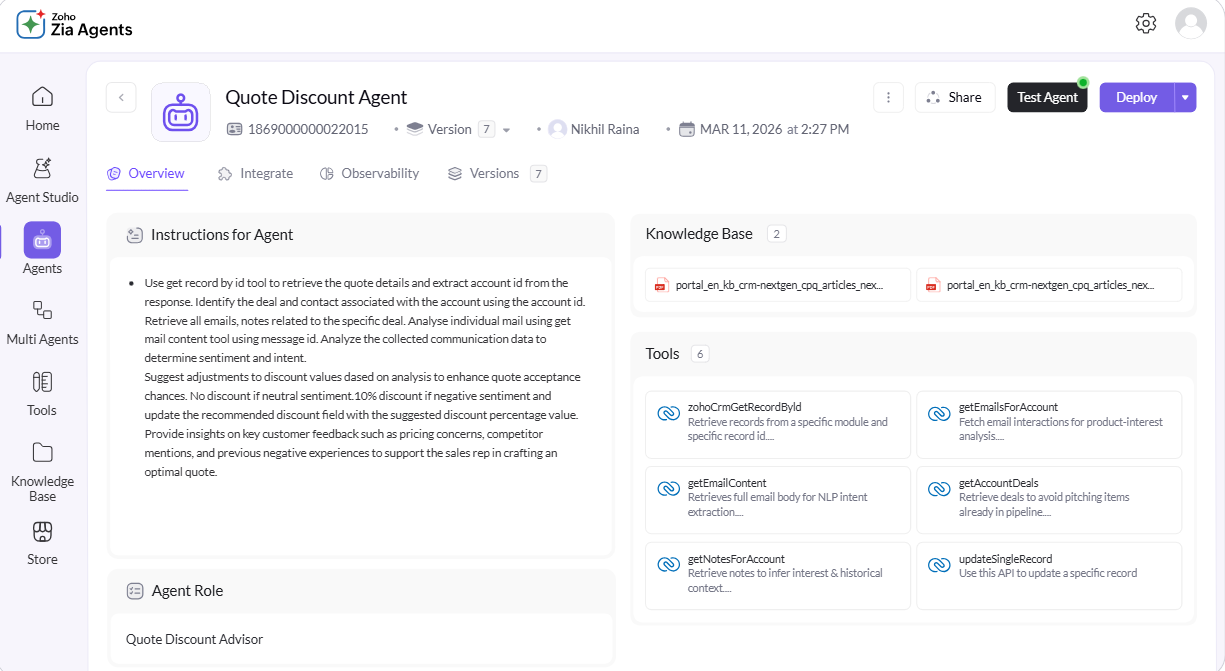This screenshot has width=1225, height=671.
Task: Click the Agent Role heading text
Action: 187,591
